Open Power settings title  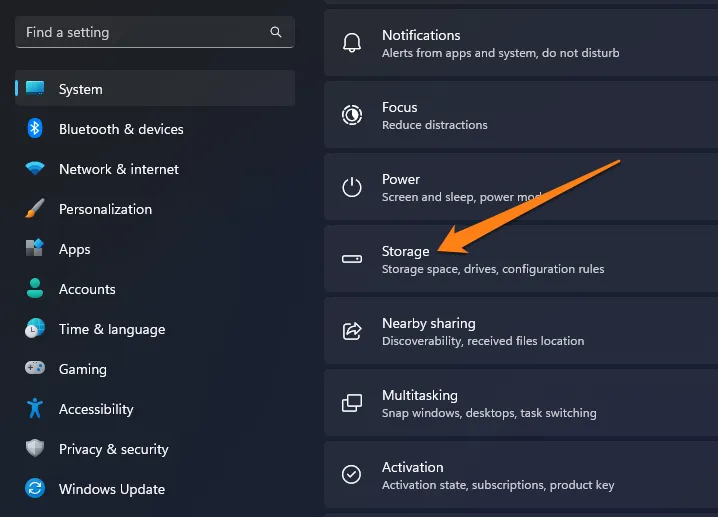pos(401,179)
